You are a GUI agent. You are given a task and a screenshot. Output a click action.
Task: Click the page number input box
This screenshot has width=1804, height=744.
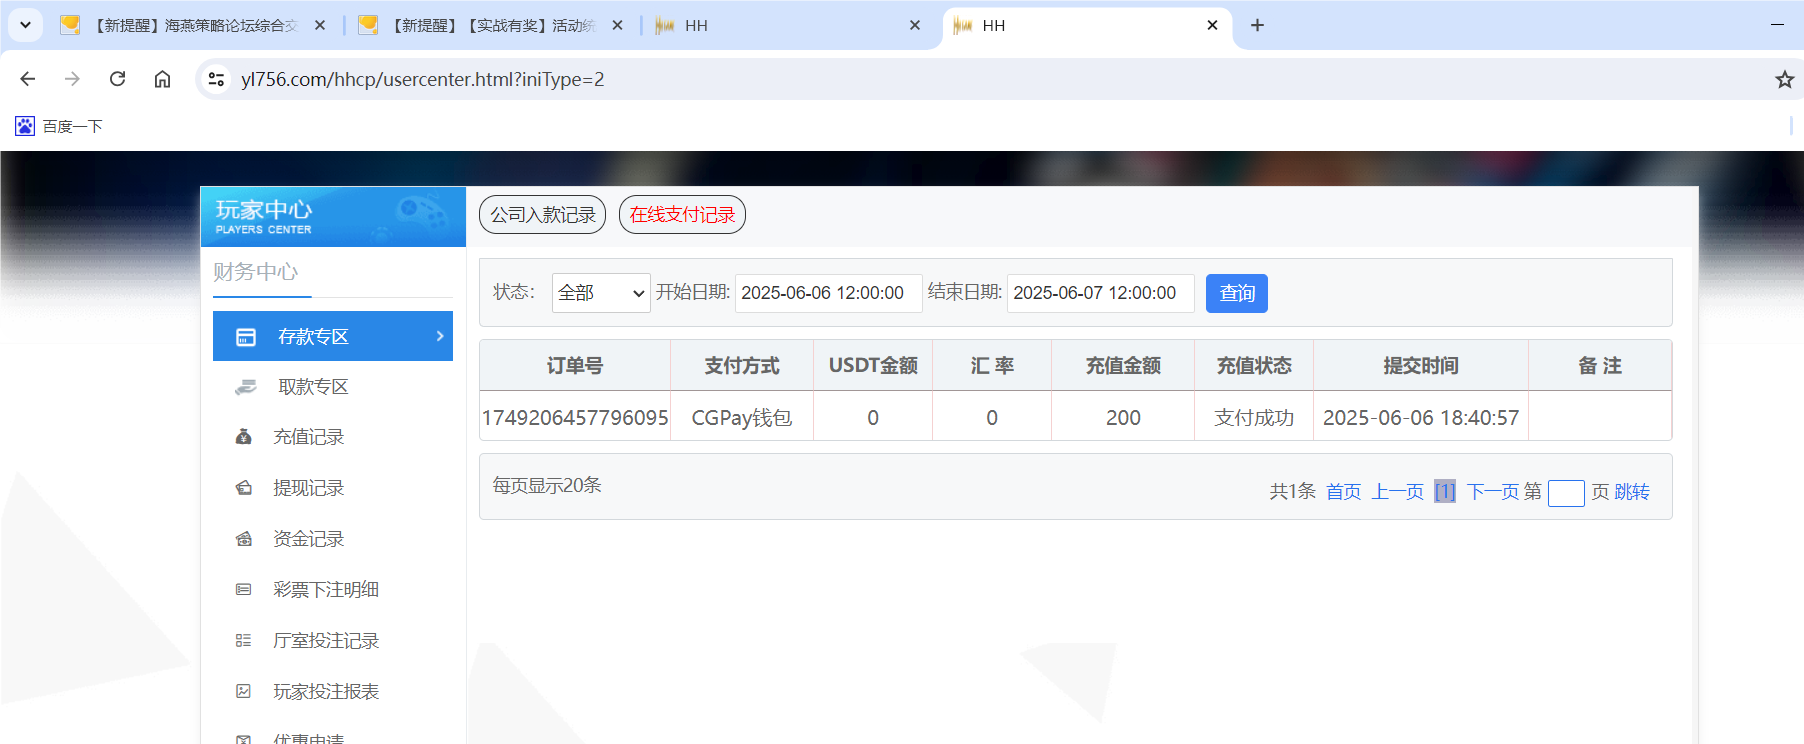coord(1566,493)
